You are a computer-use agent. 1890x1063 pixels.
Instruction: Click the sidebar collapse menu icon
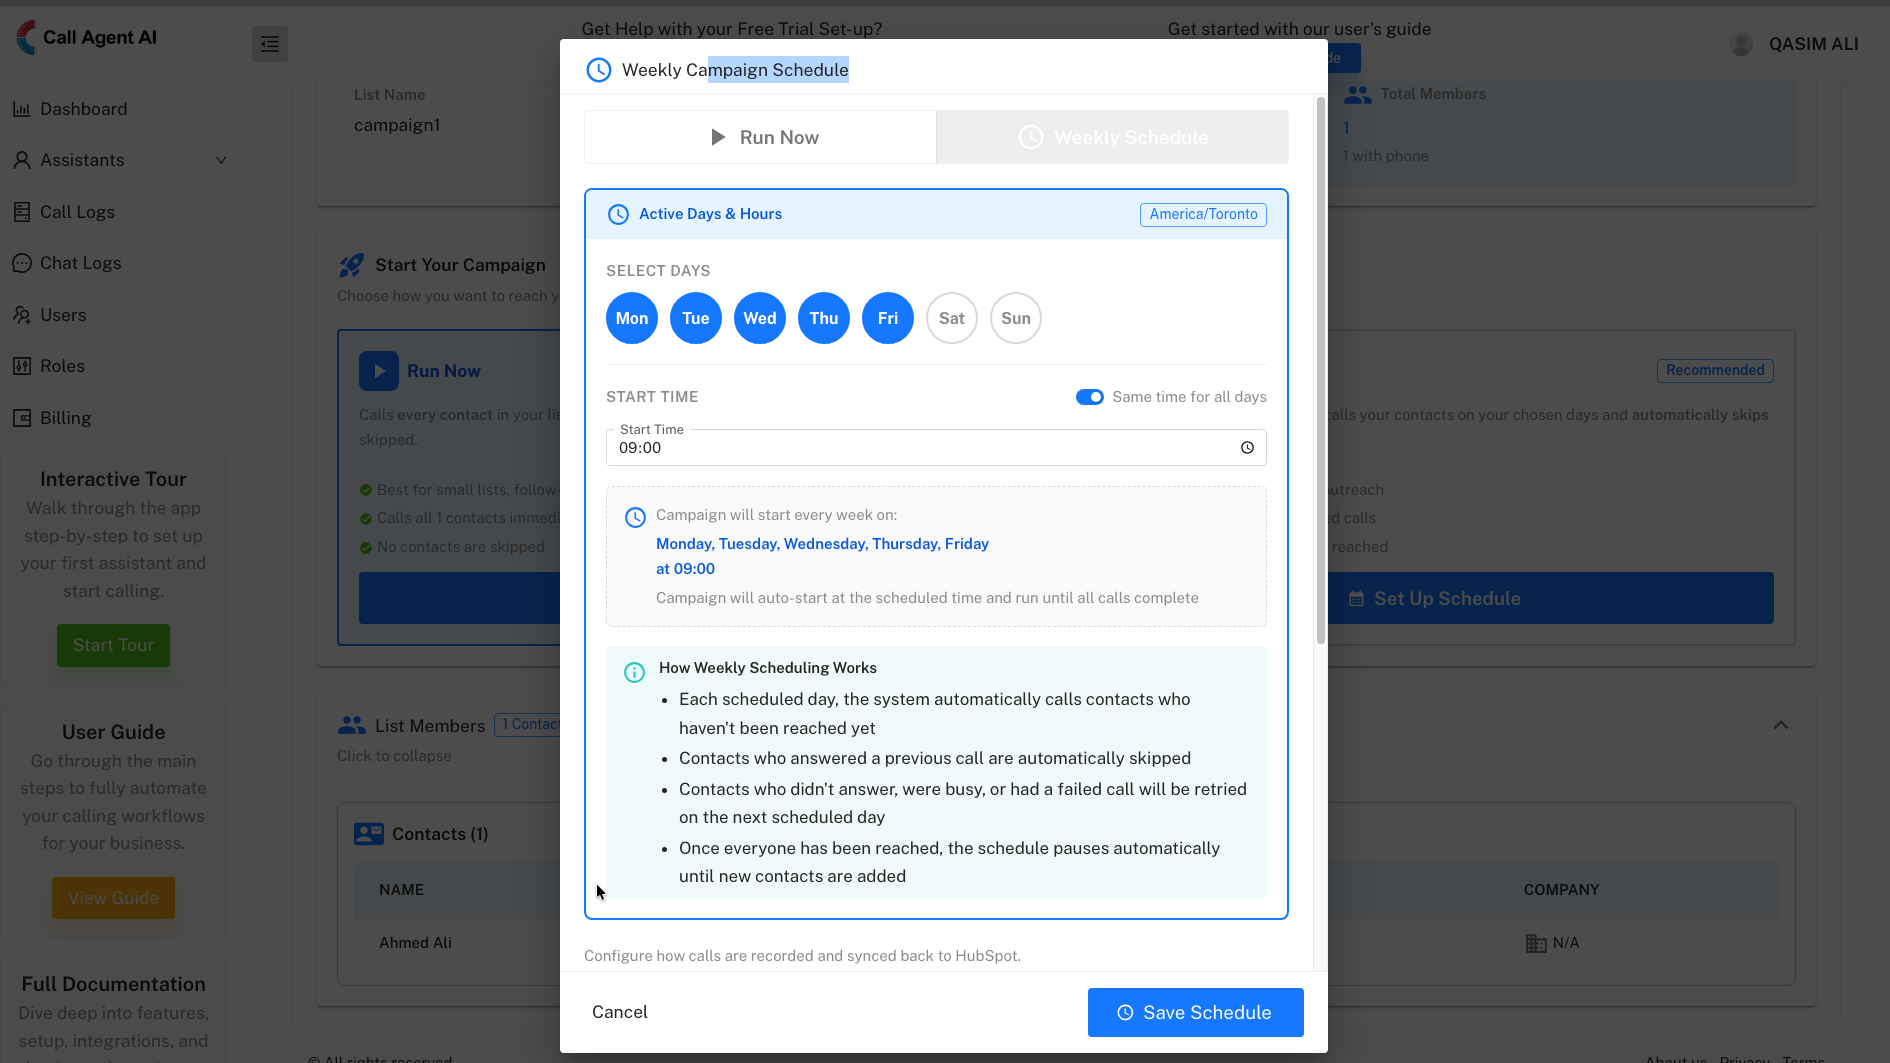[x=270, y=44]
